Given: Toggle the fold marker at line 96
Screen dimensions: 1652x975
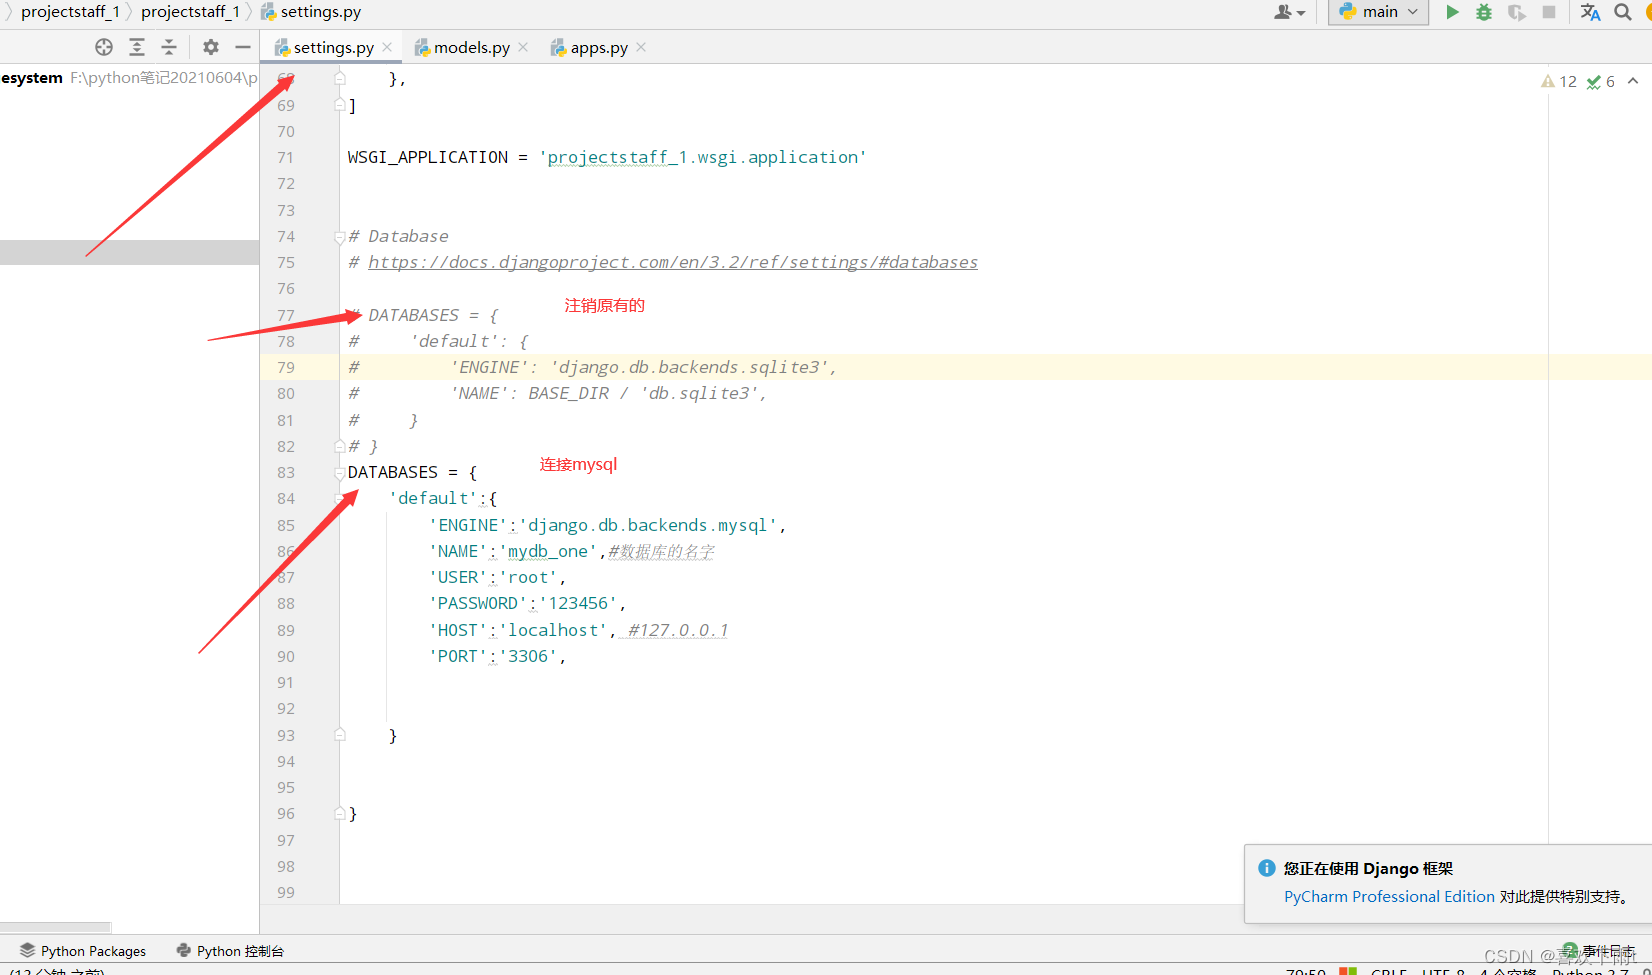Looking at the screenshot, I should pyautogui.click(x=340, y=813).
